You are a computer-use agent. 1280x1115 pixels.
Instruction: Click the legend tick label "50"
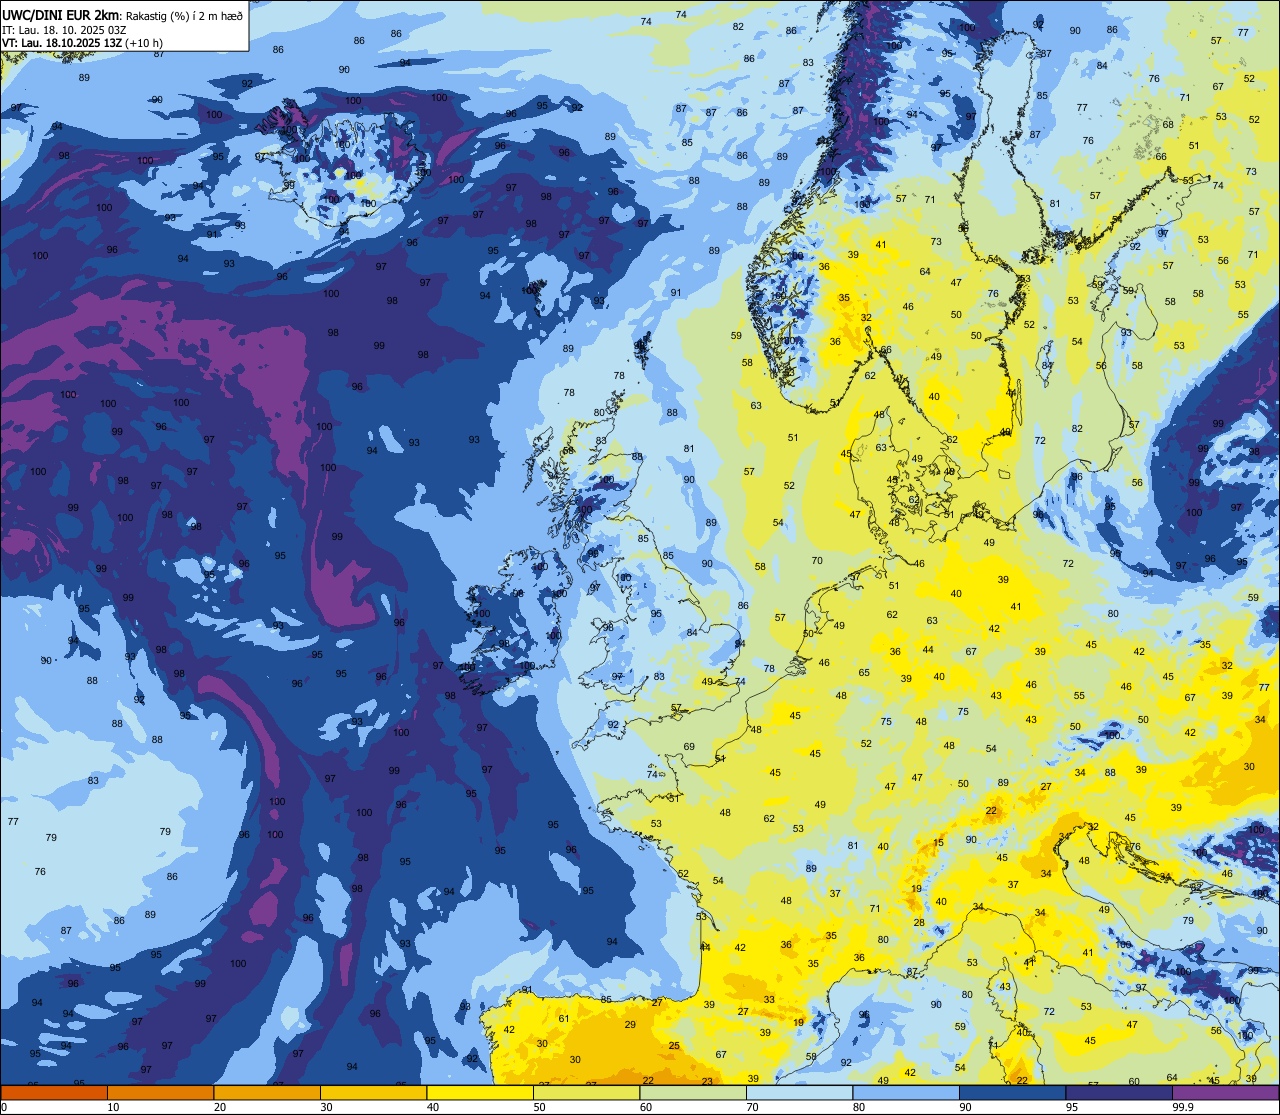[x=539, y=1107]
